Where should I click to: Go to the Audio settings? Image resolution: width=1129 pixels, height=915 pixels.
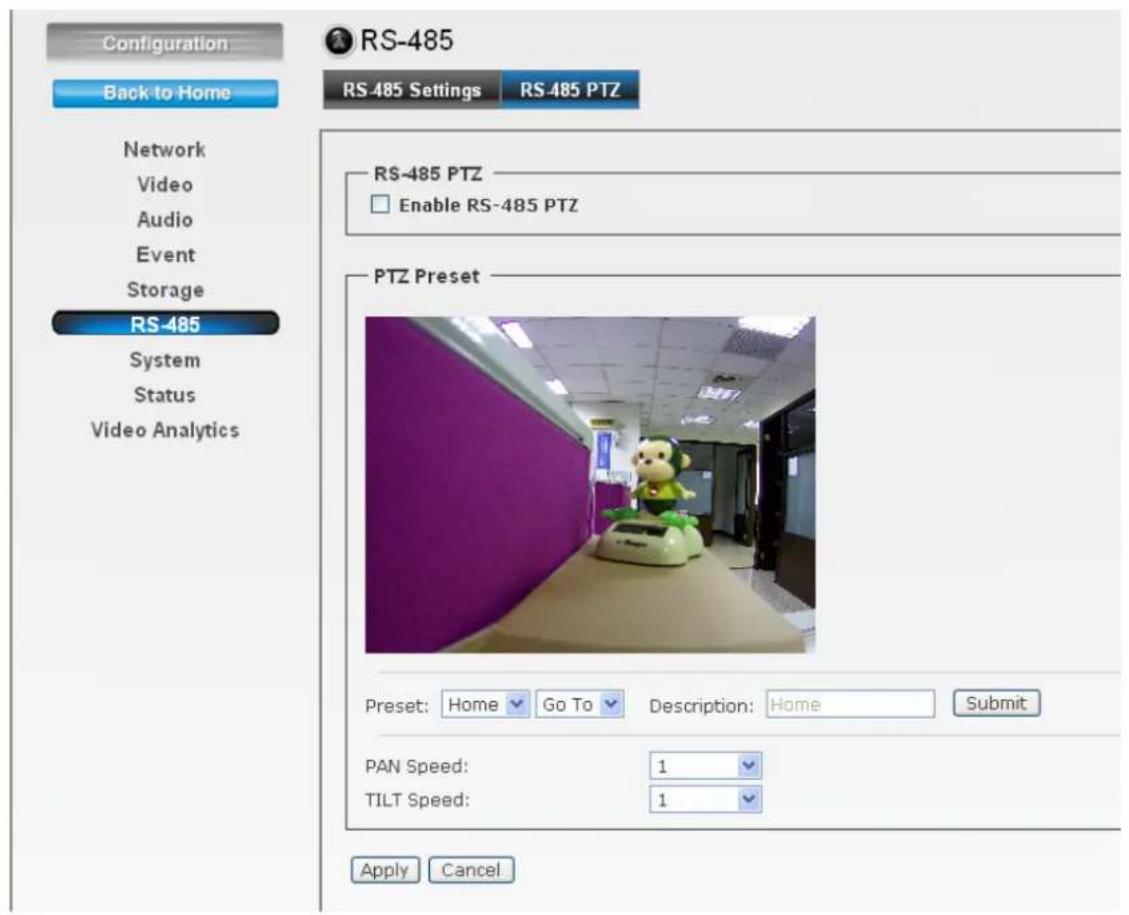point(165,220)
